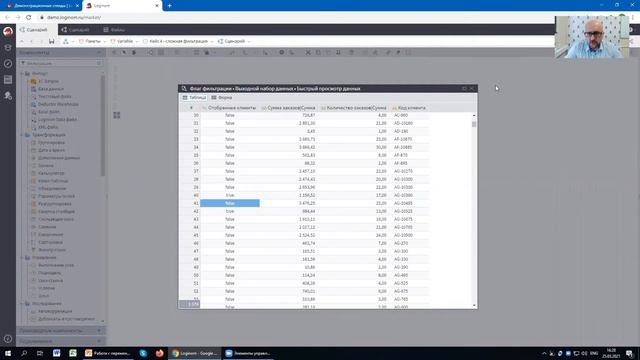Image resolution: width=640 pixels, height=360 pixels.
Task: Select Подмодель in the component tree
Action: 49,273
